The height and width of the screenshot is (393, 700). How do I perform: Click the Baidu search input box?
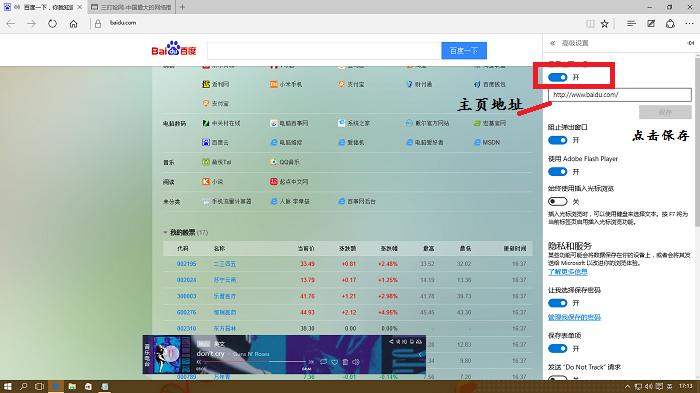click(x=324, y=50)
